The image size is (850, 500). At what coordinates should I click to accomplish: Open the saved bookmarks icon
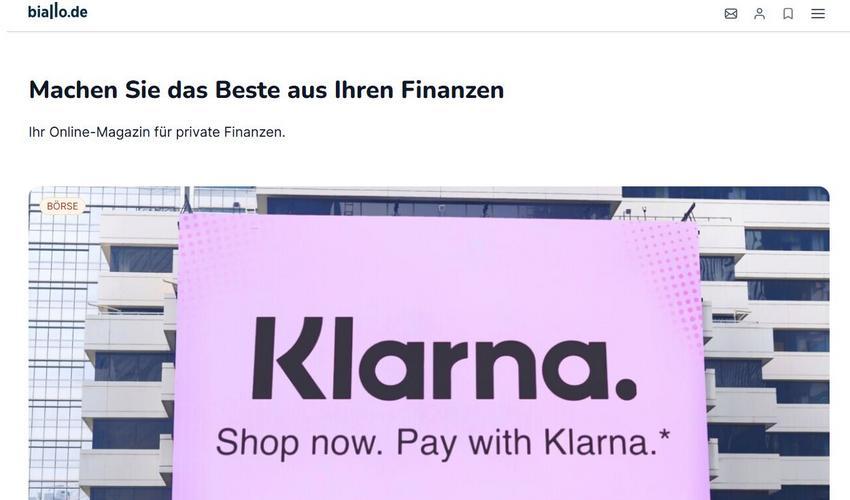pyautogui.click(x=788, y=14)
